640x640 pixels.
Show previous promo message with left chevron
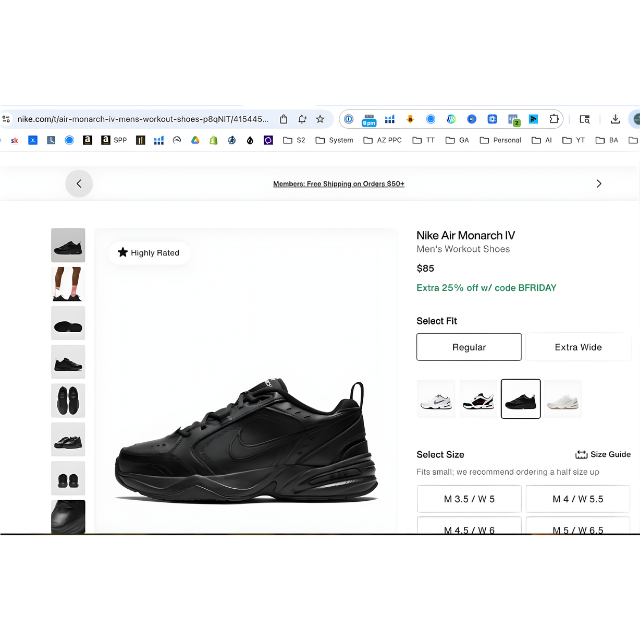pos(79,184)
